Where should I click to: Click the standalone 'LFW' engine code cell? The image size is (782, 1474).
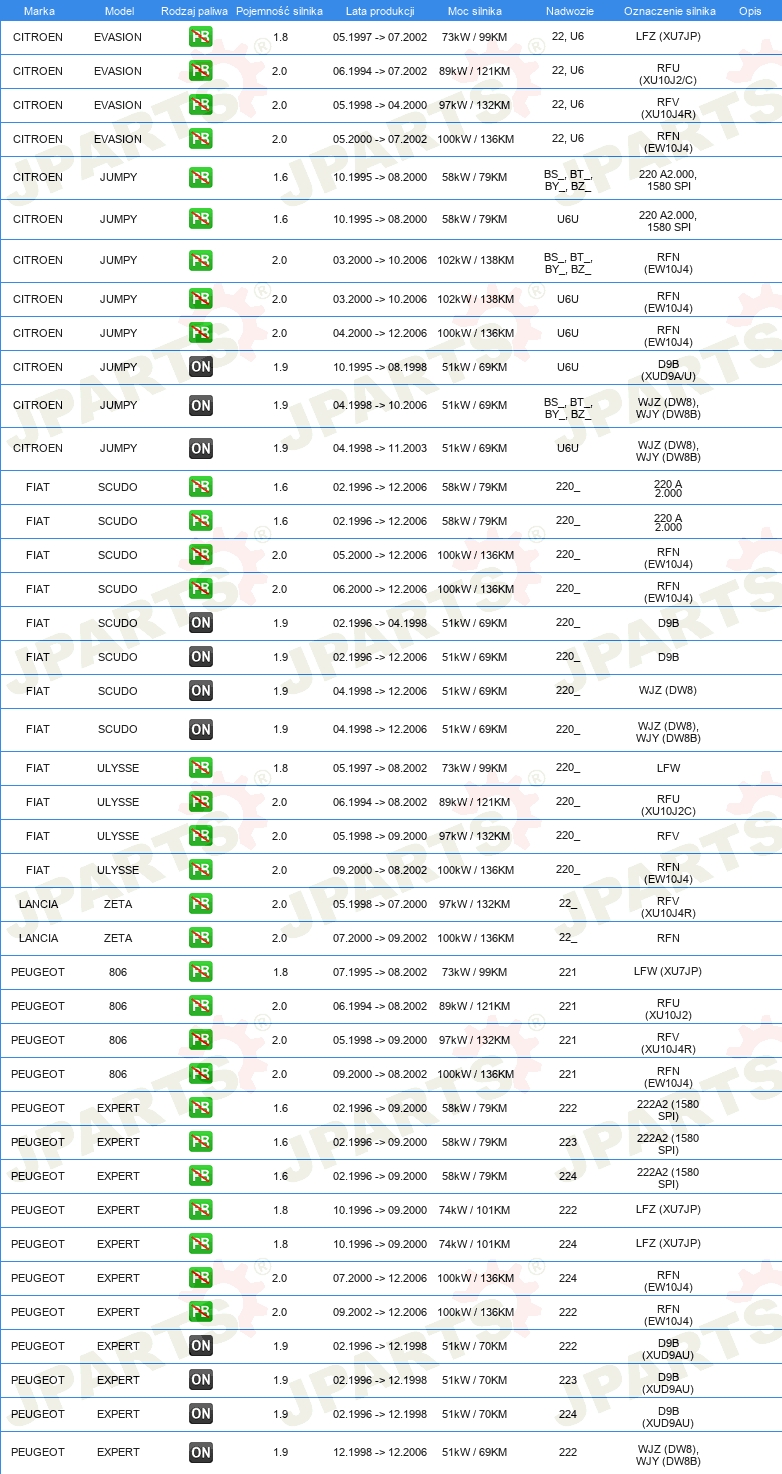(668, 768)
